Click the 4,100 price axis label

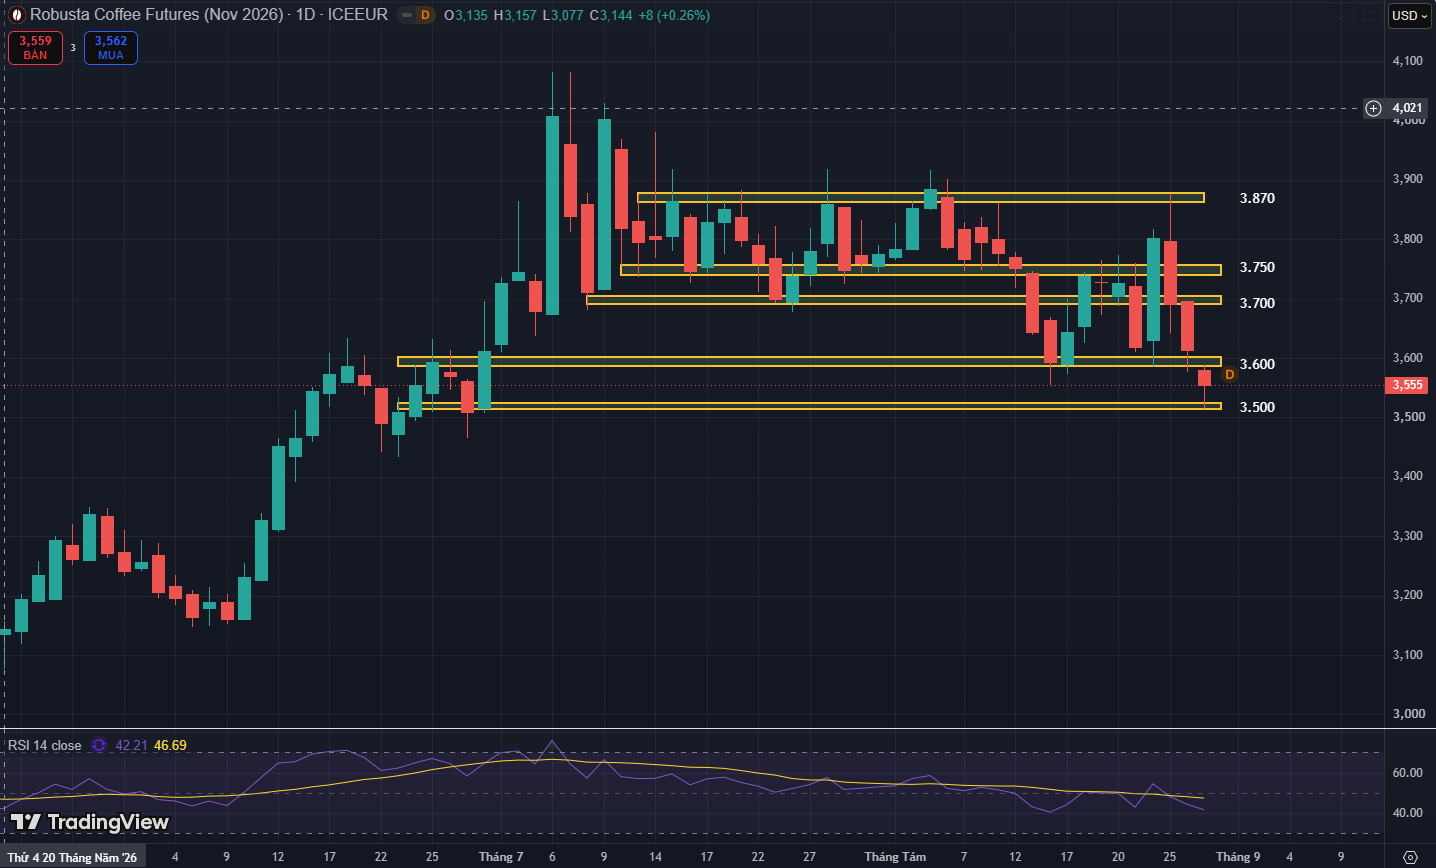[1407, 61]
